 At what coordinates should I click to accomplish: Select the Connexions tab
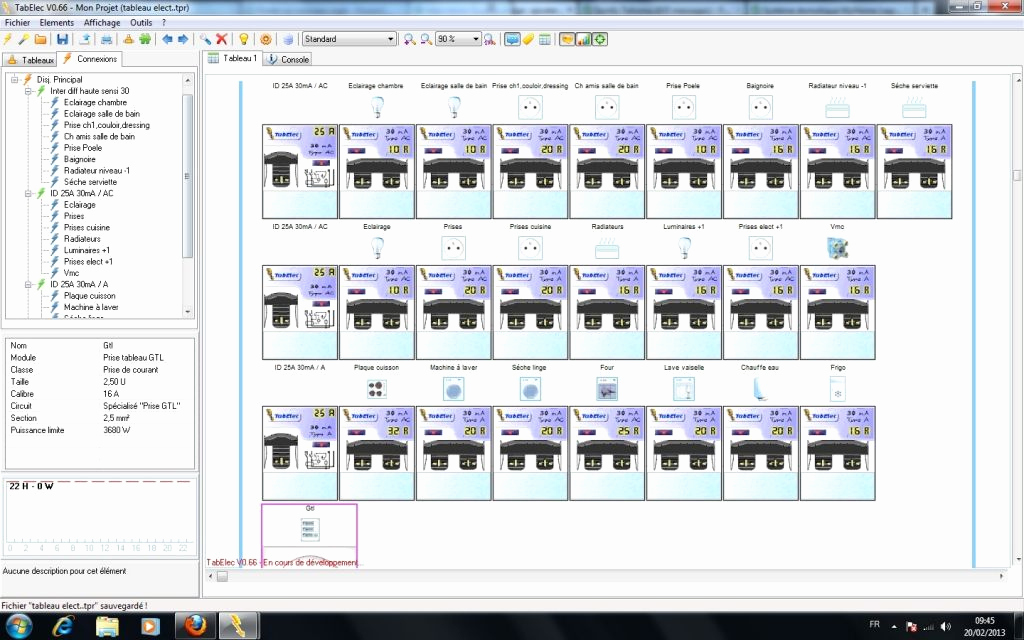pyautogui.click(x=89, y=59)
